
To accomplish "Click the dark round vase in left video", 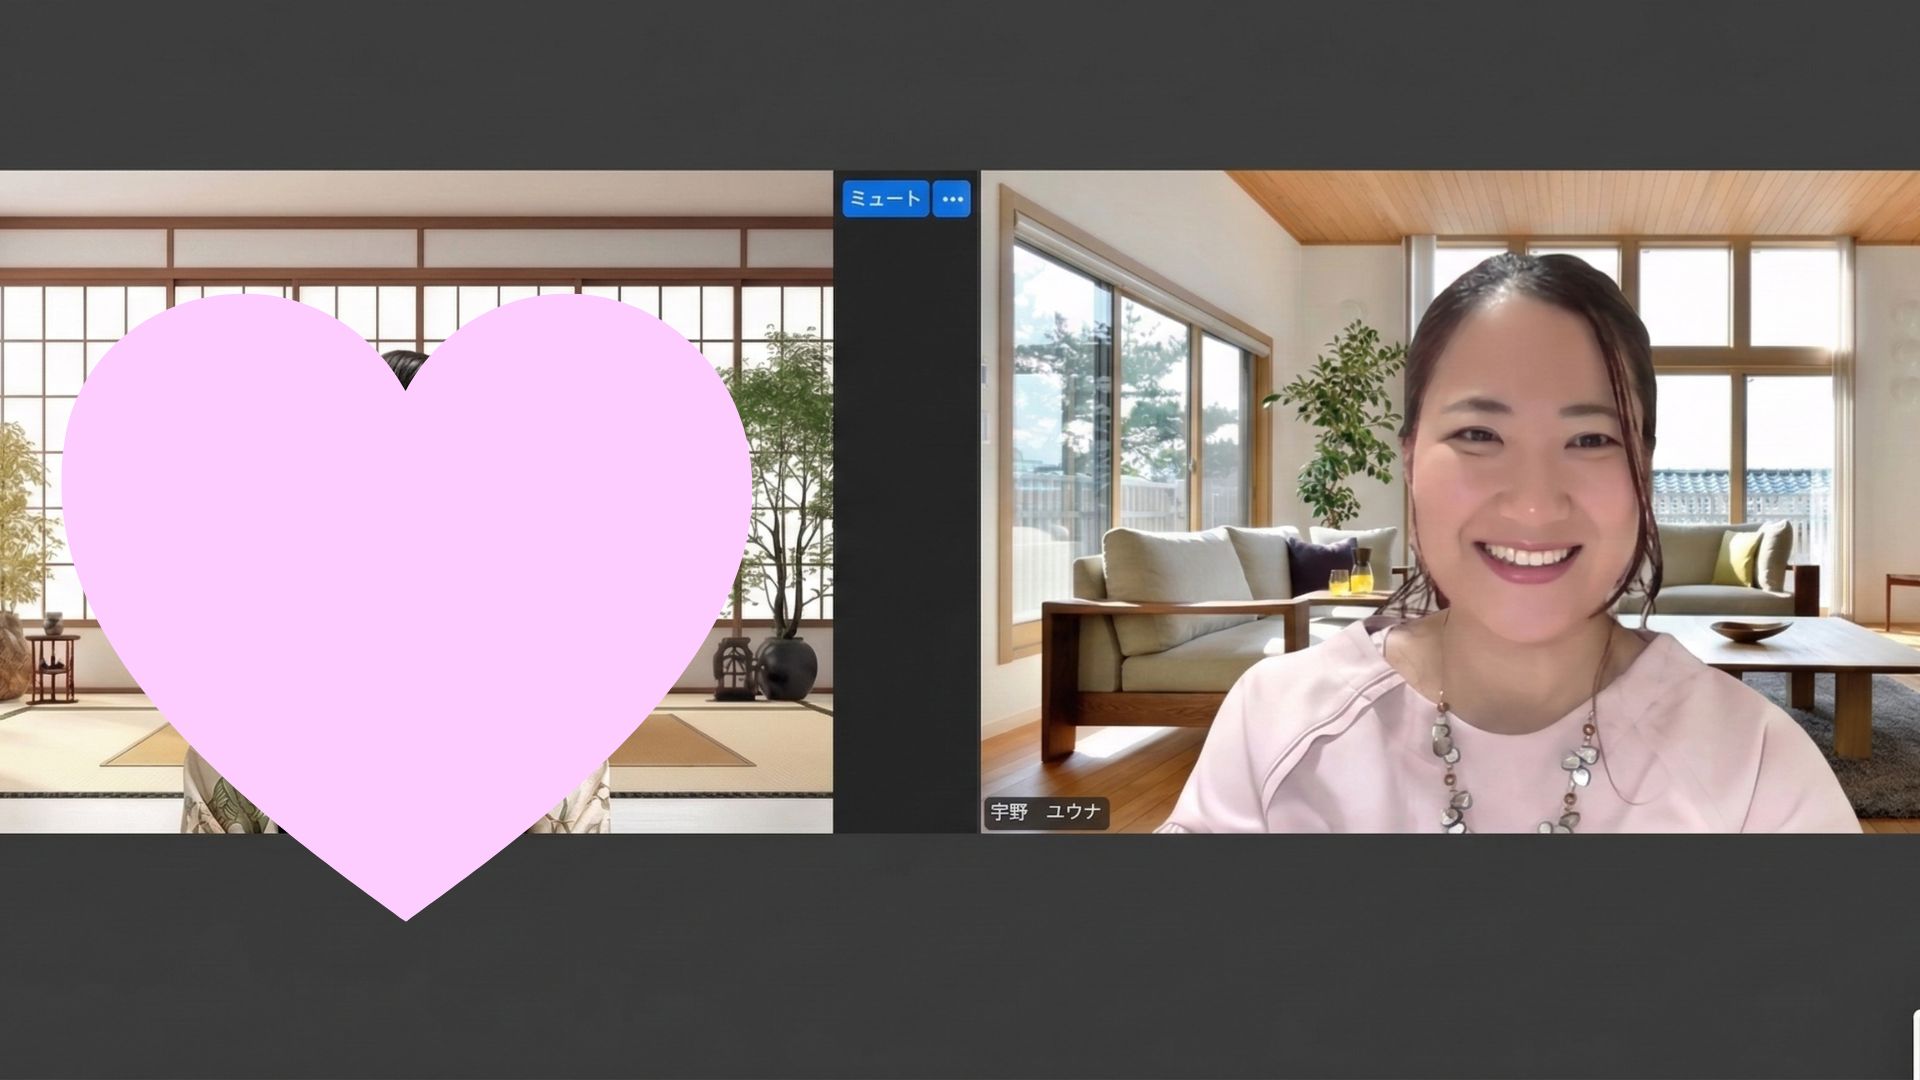I will coord(787,668).
